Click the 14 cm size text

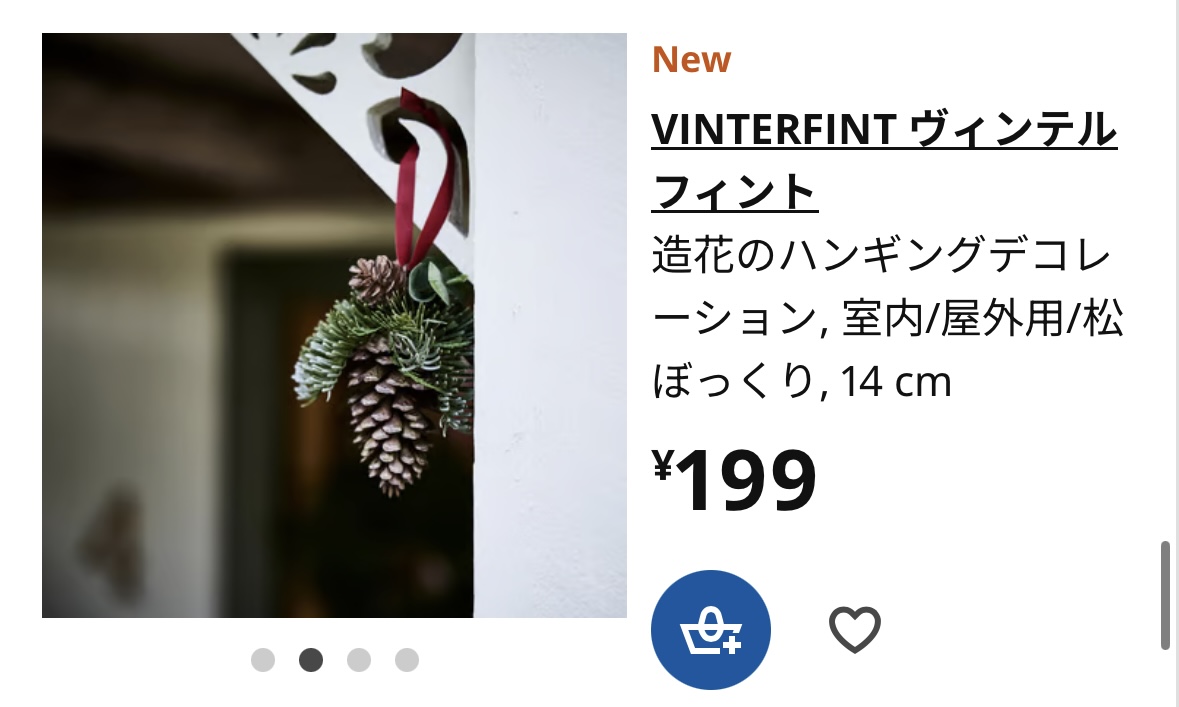[x=896, y=381]
